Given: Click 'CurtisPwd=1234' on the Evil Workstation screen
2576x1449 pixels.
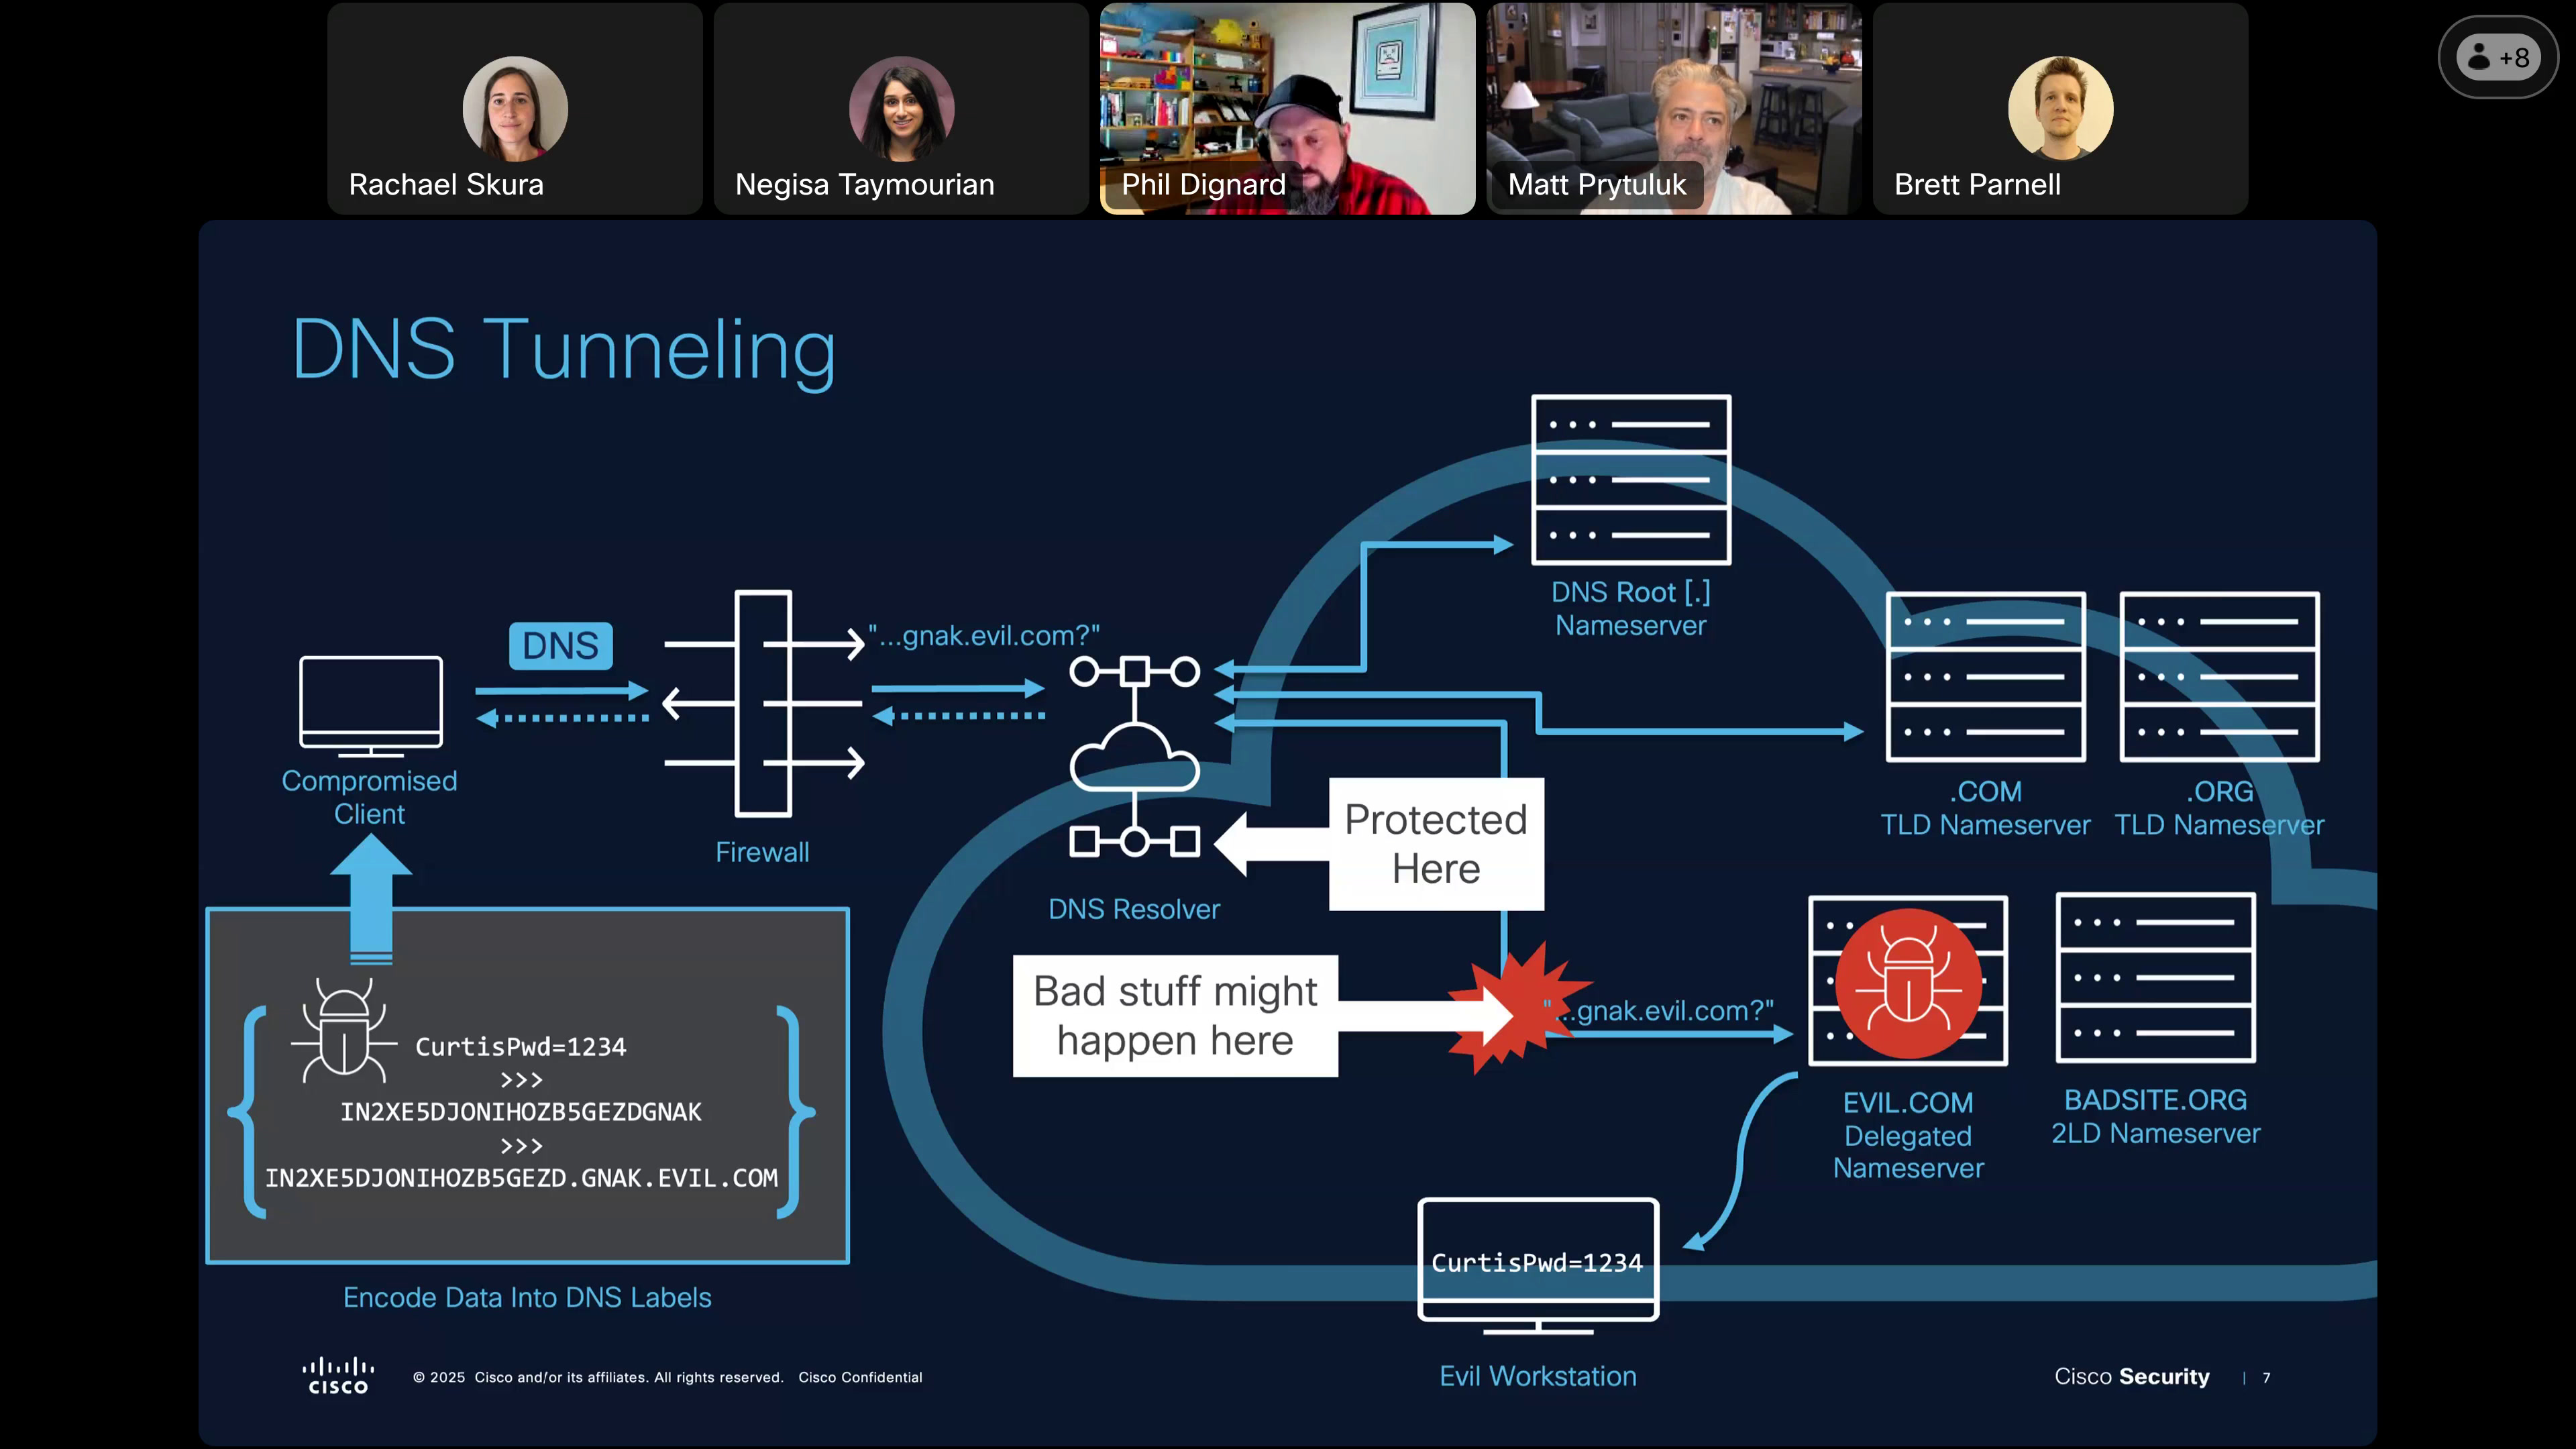Looking at the screenshot, I should (x=1537, y=1263).
